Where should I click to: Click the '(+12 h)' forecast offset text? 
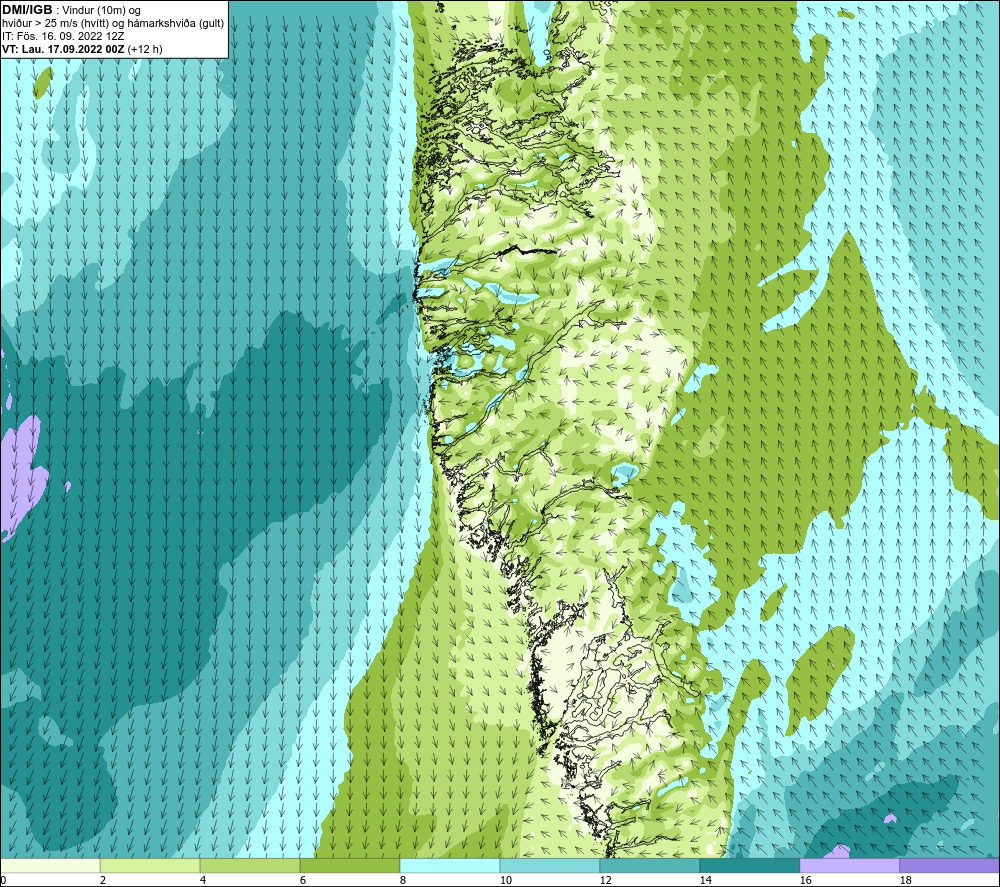pyautogui.click(x=145, y=49)
